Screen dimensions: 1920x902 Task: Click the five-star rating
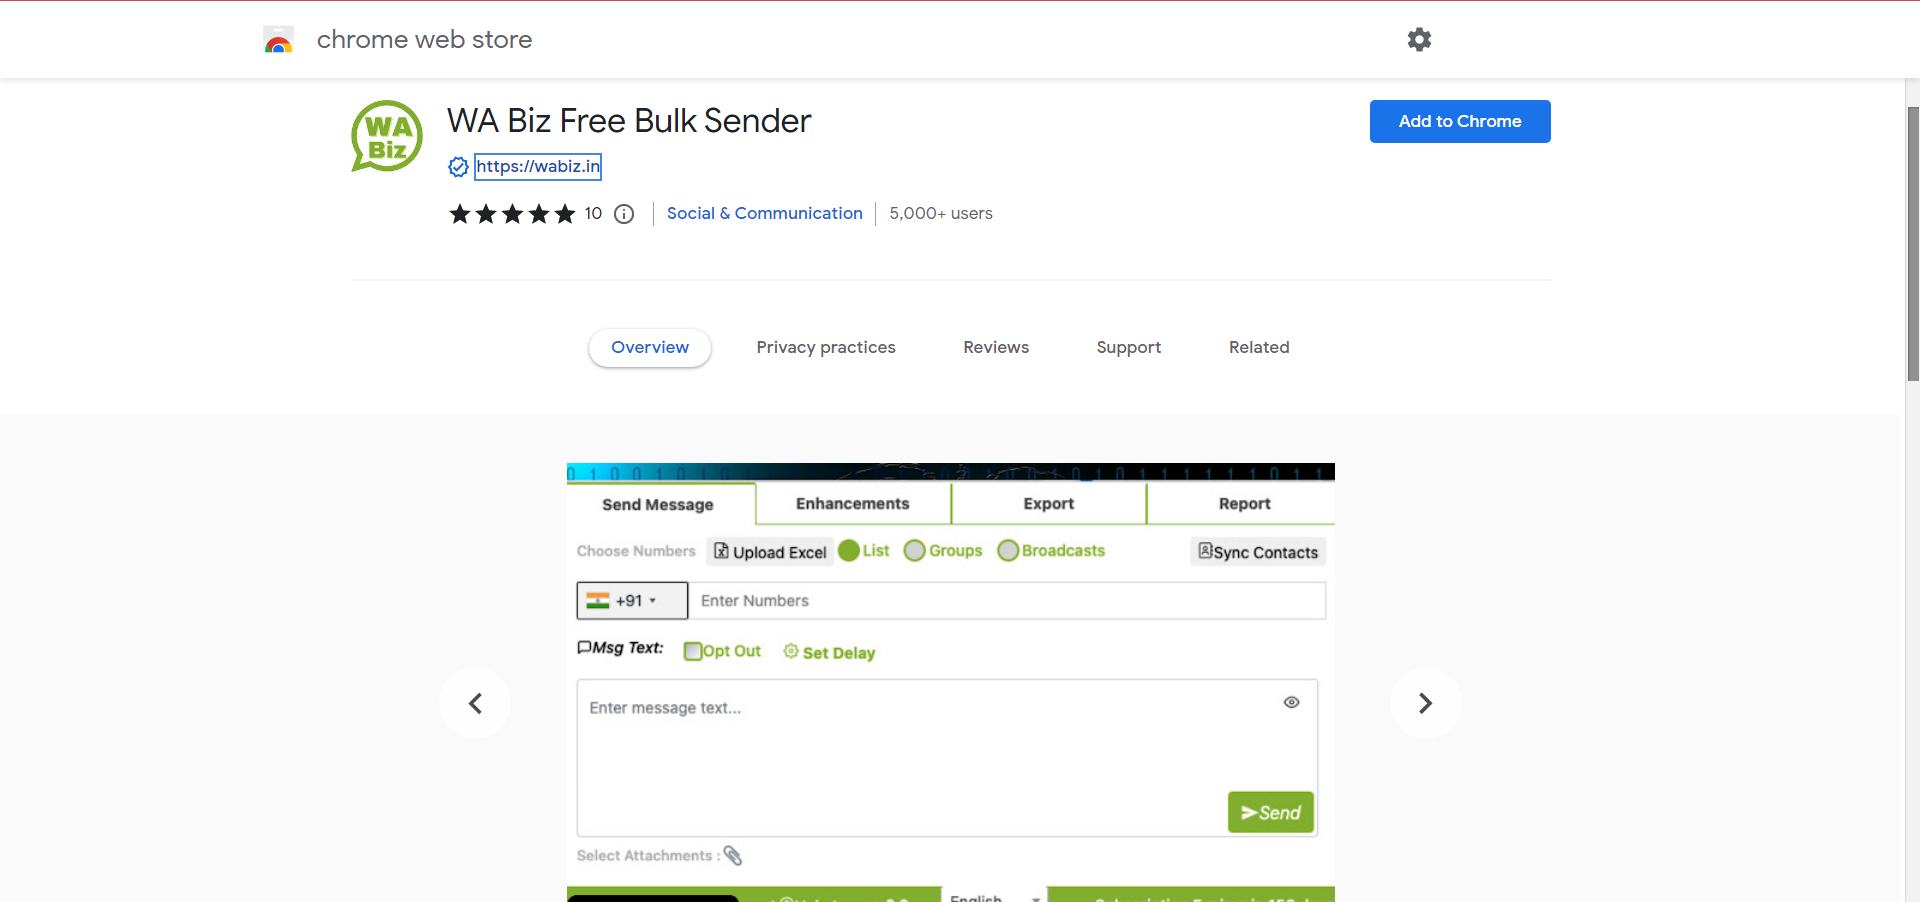pyautogui.click(x=512, y=214)
